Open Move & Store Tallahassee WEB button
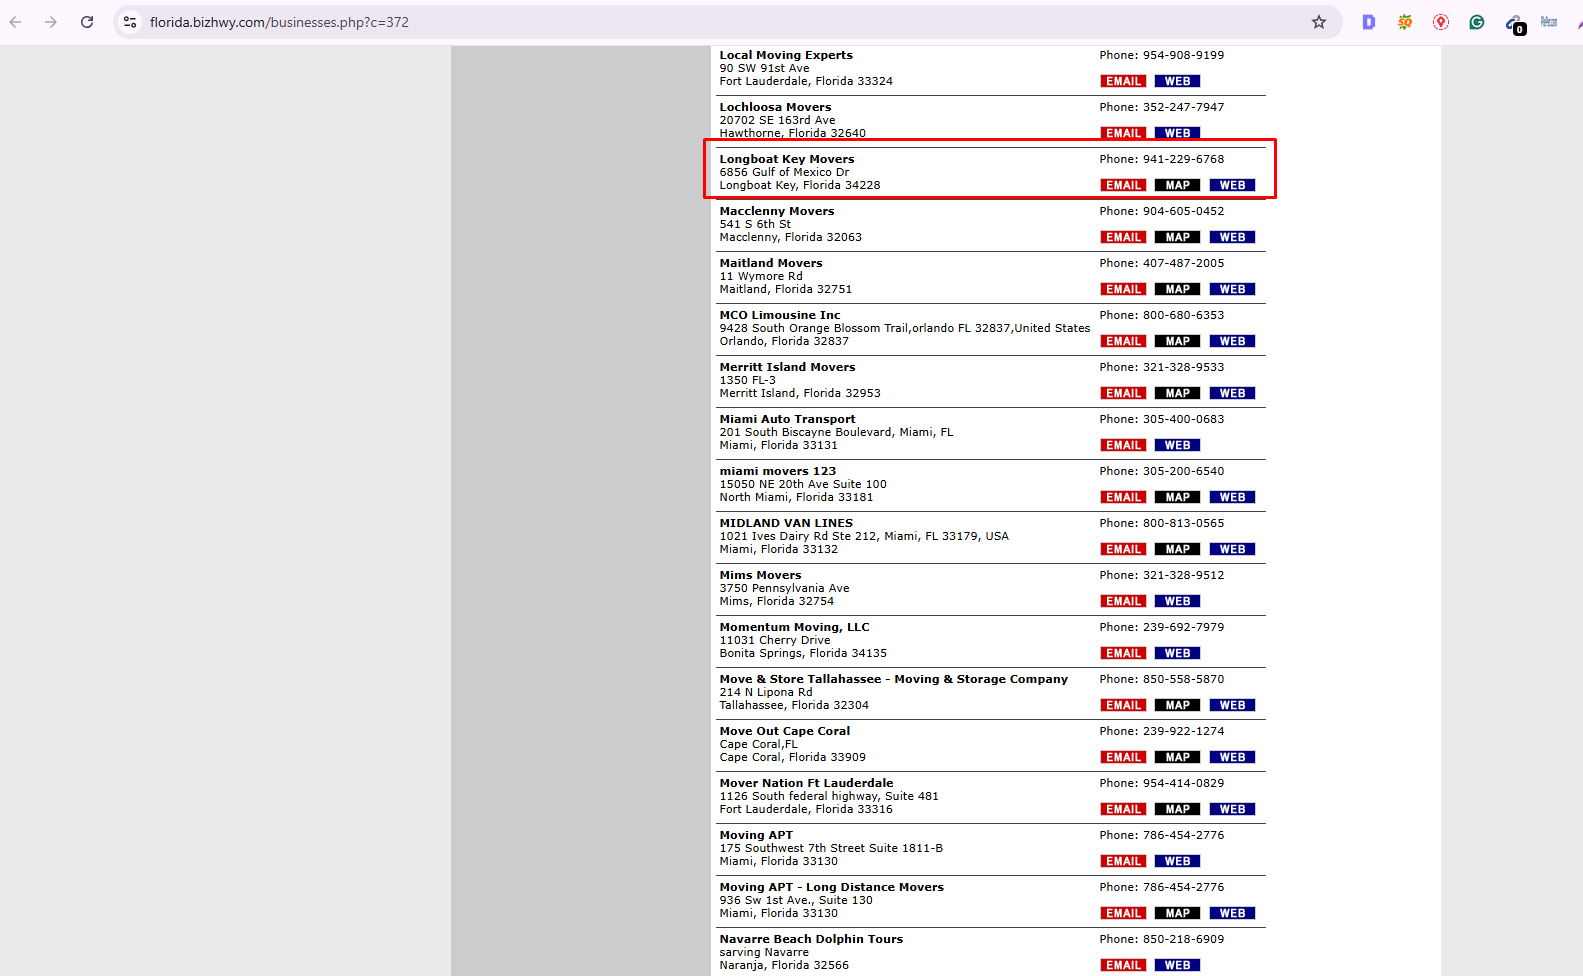This screenshot has height=976, width=1583. tap(1232, 706)
